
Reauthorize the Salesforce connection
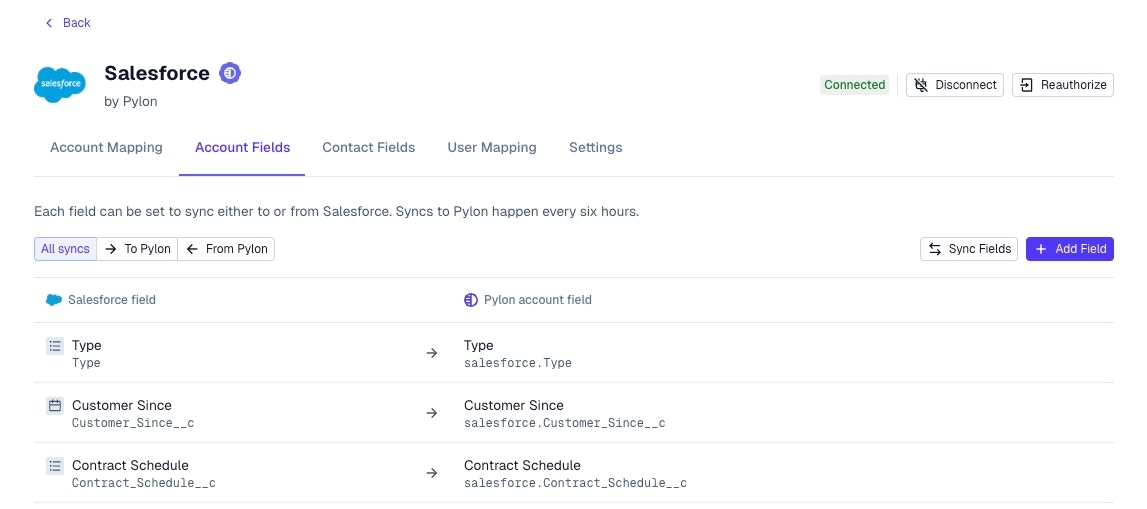[1063, 85]
